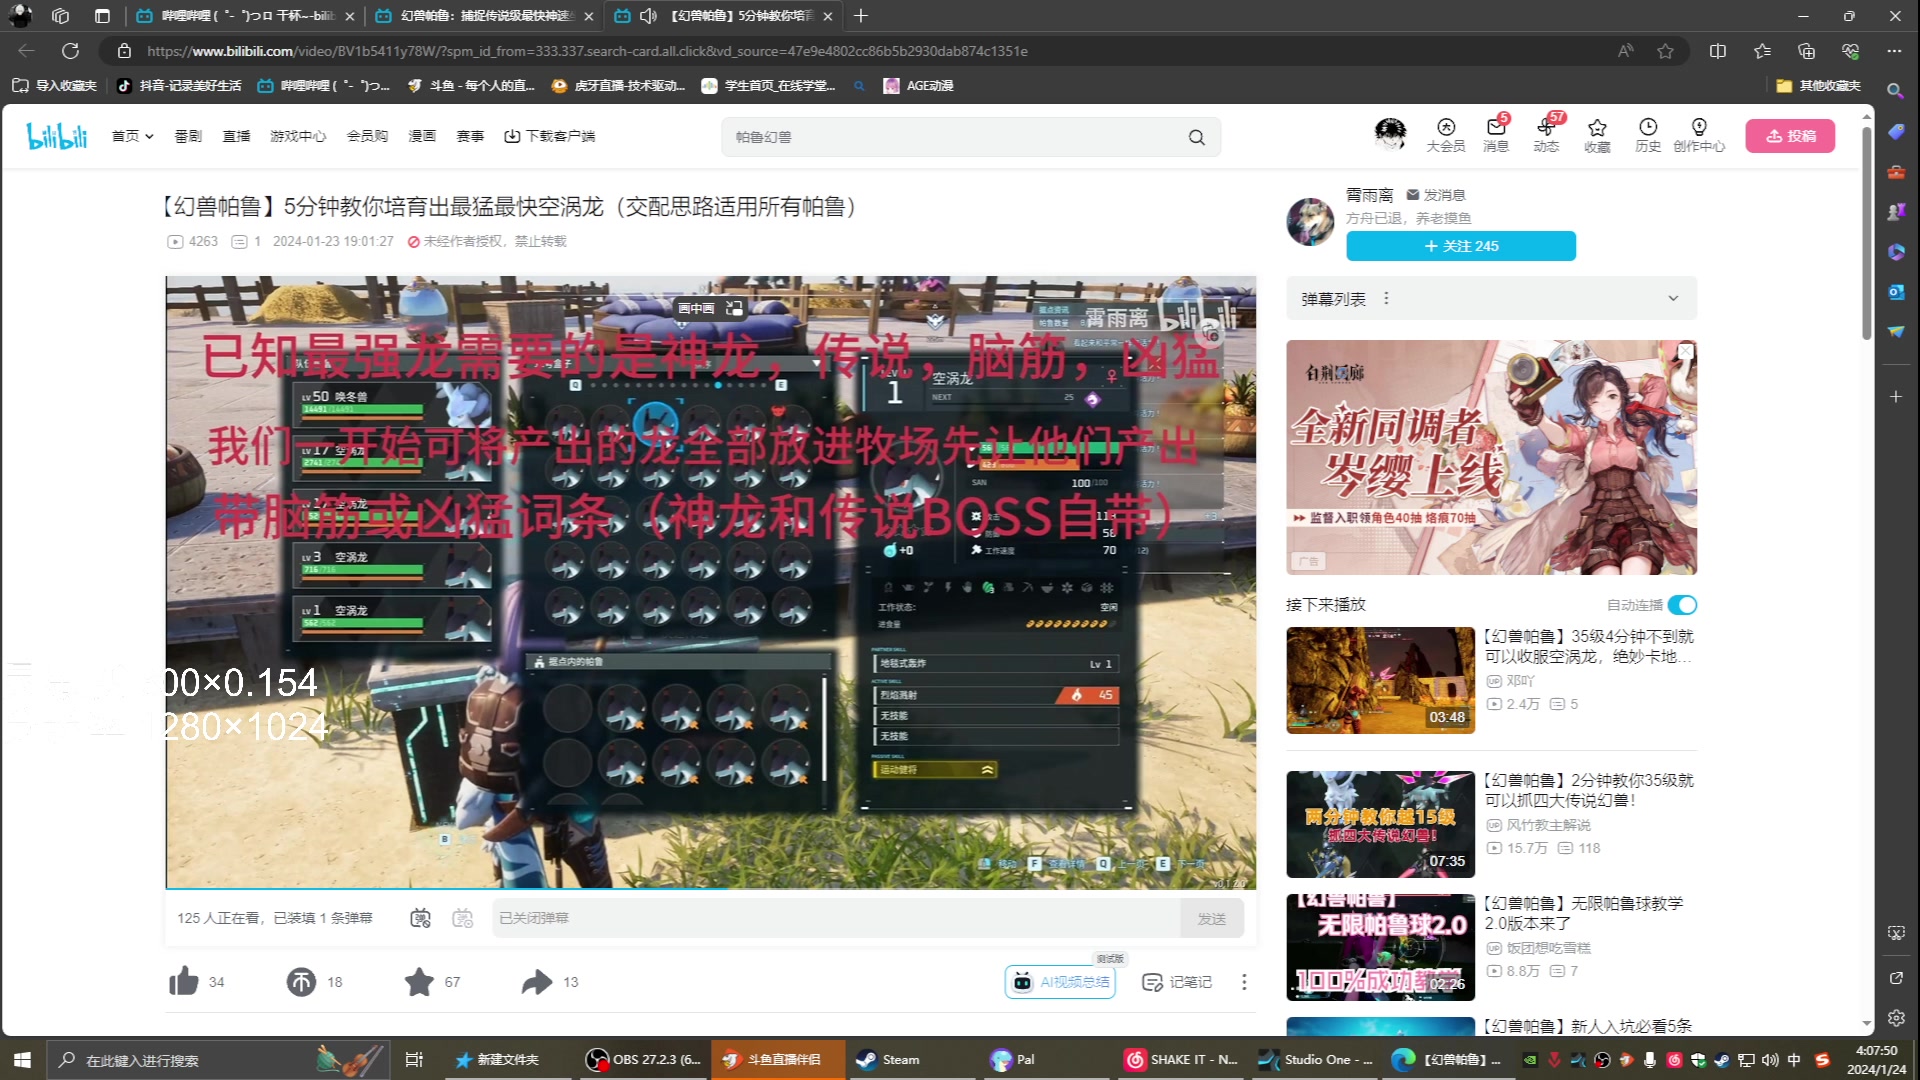Expand the 首页 dropdown menu
Screen dimensions: 1920x1080
(x=132, y=136)
